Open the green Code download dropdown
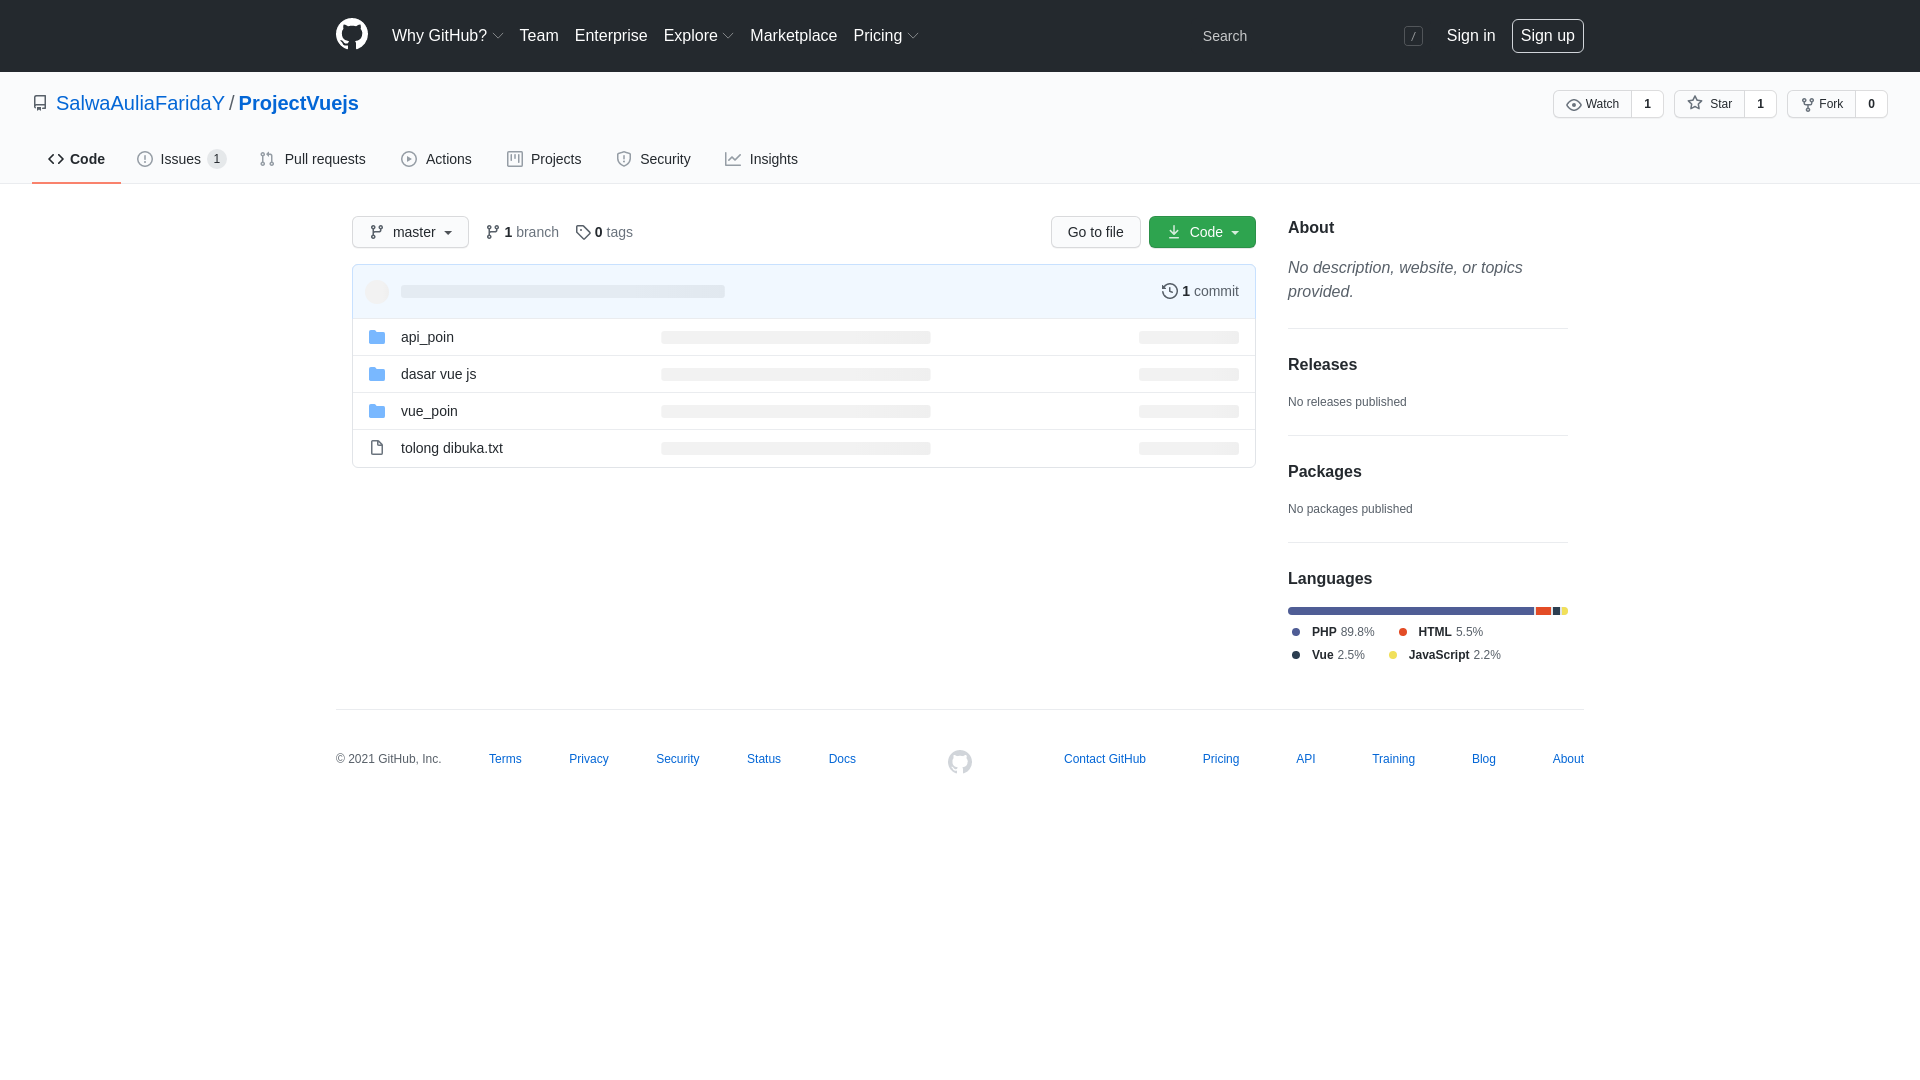 coord(1202,232)
